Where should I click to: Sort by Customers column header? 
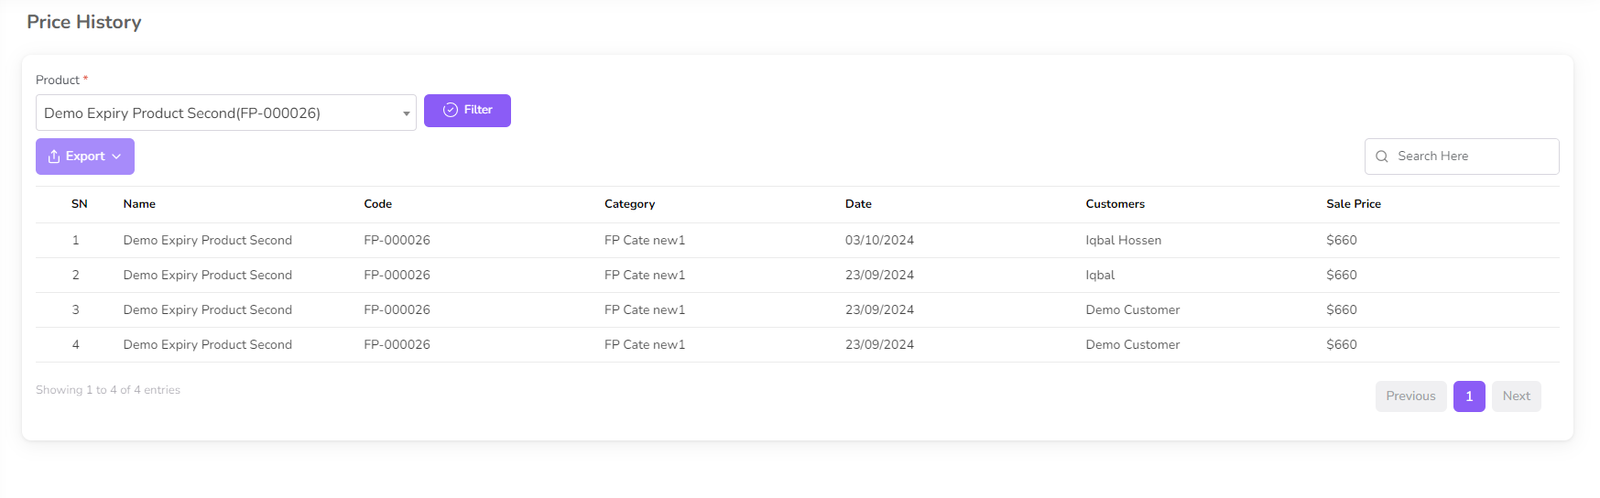click(1115, 204)
